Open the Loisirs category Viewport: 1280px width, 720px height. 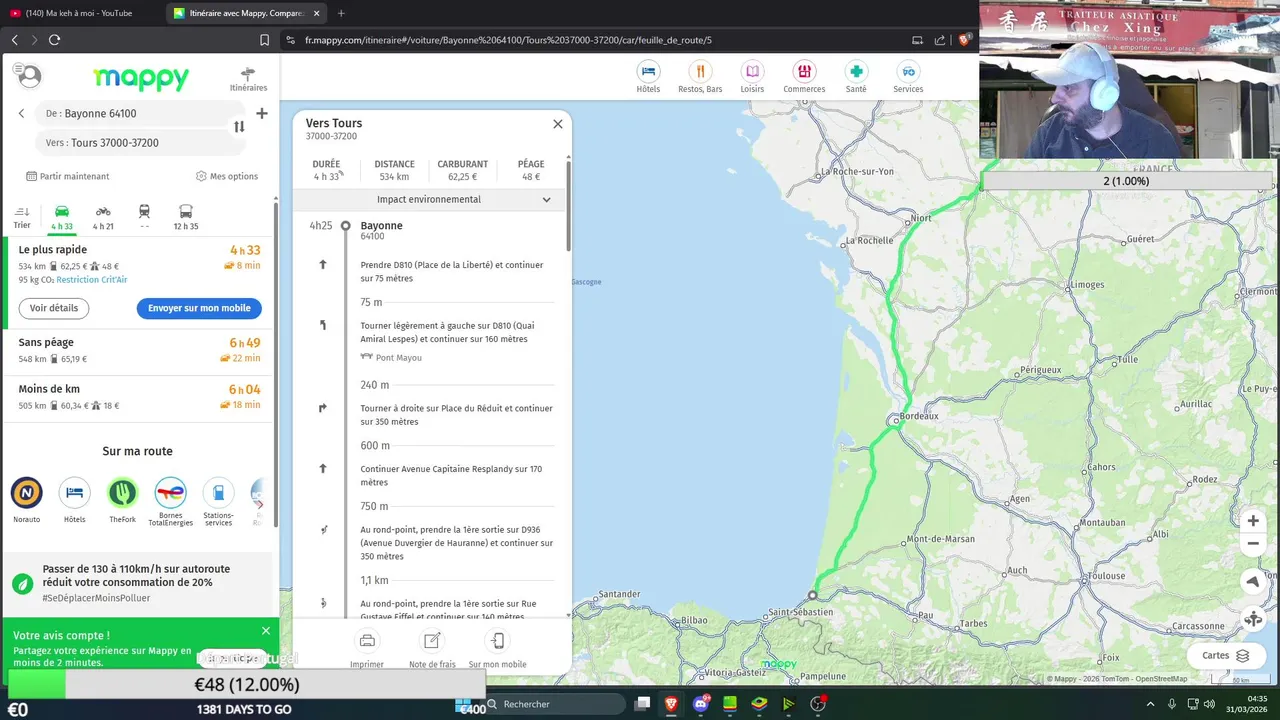(752, 76)
